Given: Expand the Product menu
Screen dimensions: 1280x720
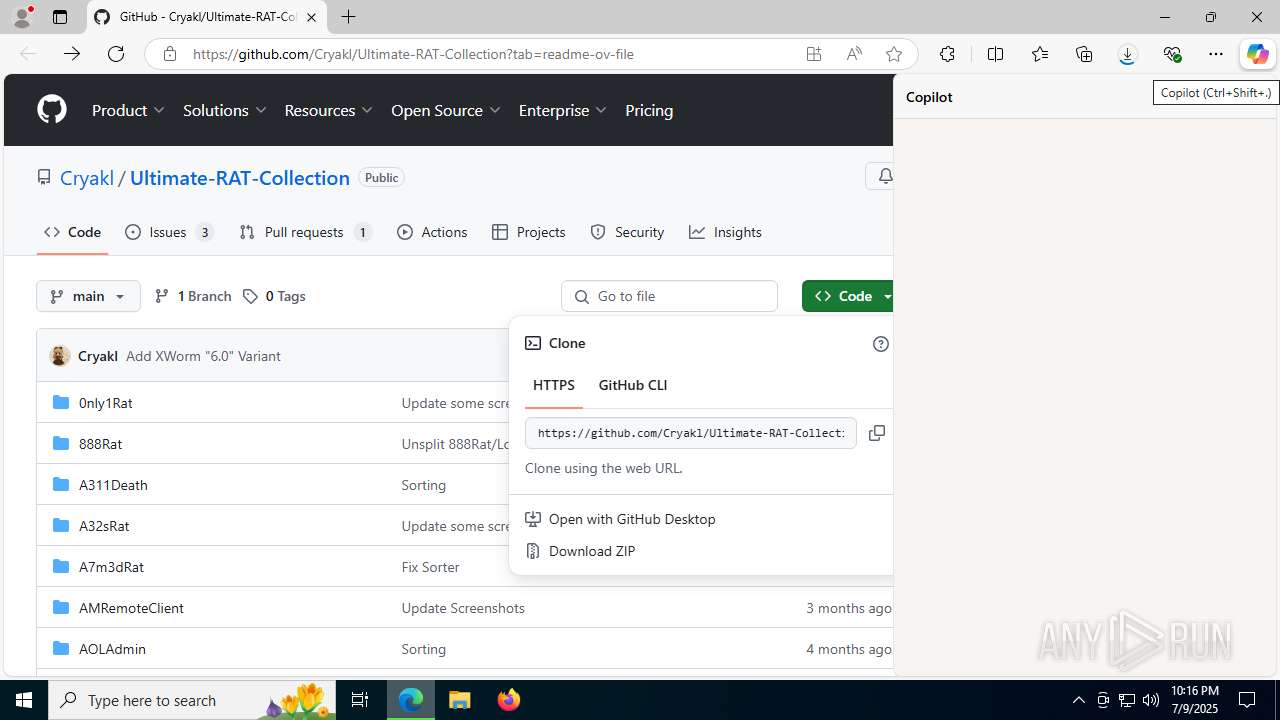Looking at the screenshot, I should click(128, 110).
